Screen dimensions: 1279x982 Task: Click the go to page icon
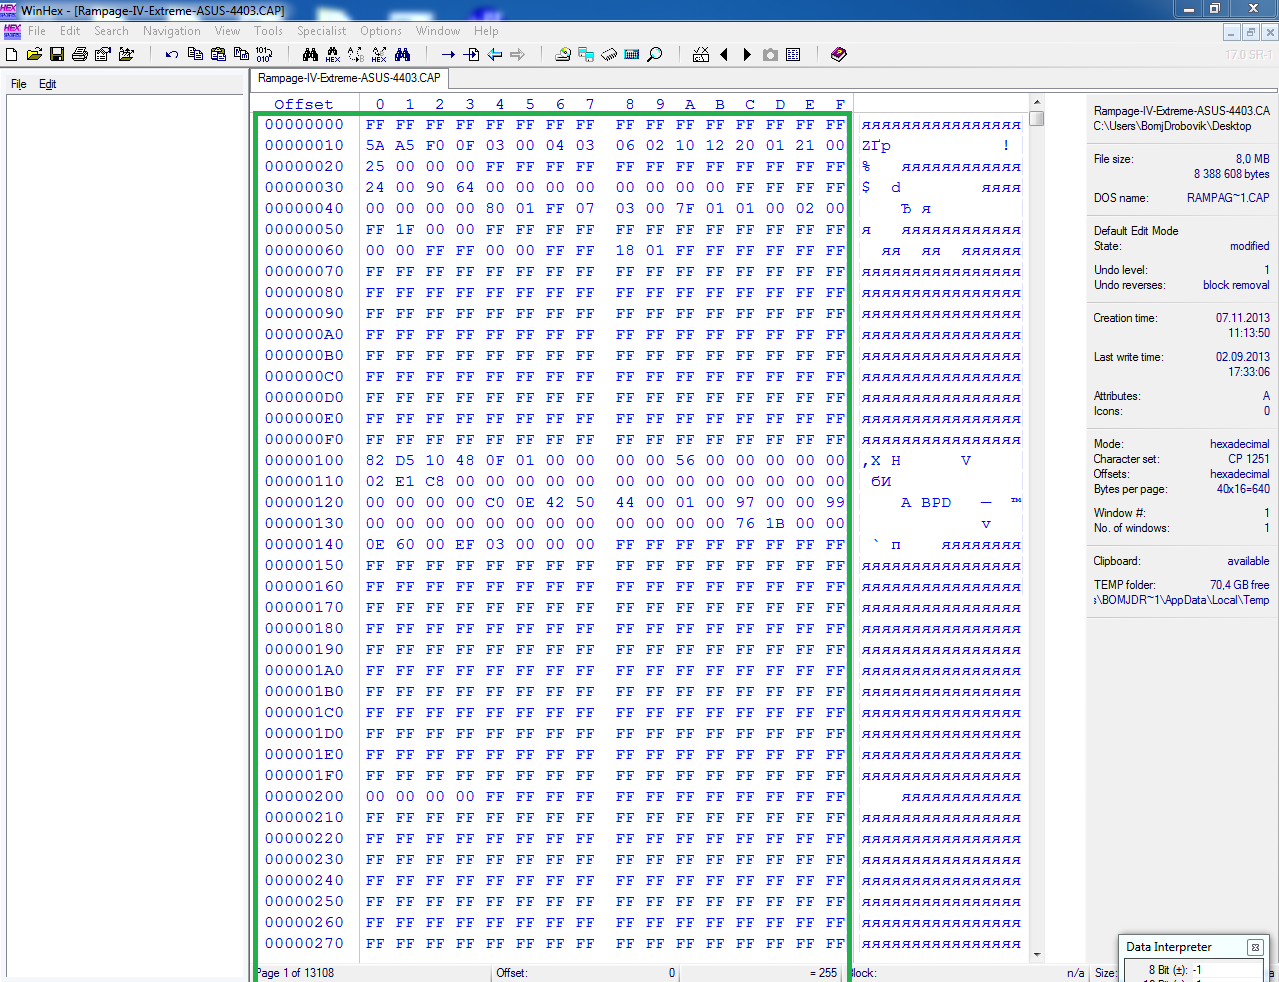(x=471, y=54)
